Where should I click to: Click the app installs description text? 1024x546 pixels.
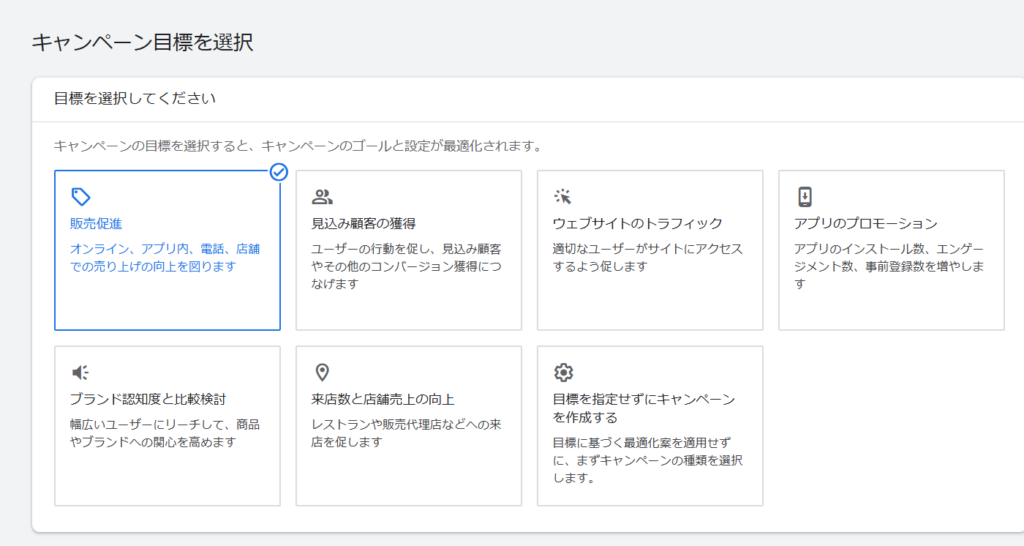(x=889, y=266)
